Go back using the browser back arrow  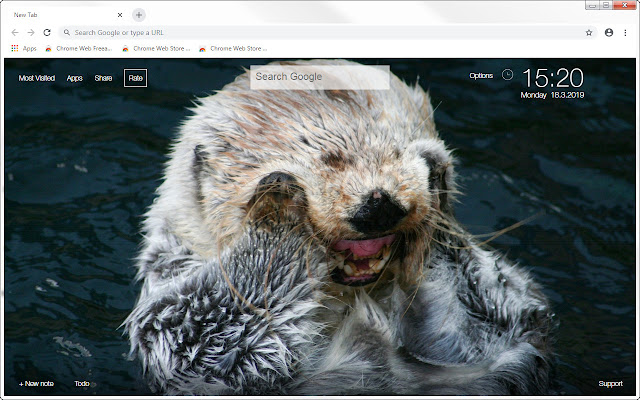pos(15,33)
